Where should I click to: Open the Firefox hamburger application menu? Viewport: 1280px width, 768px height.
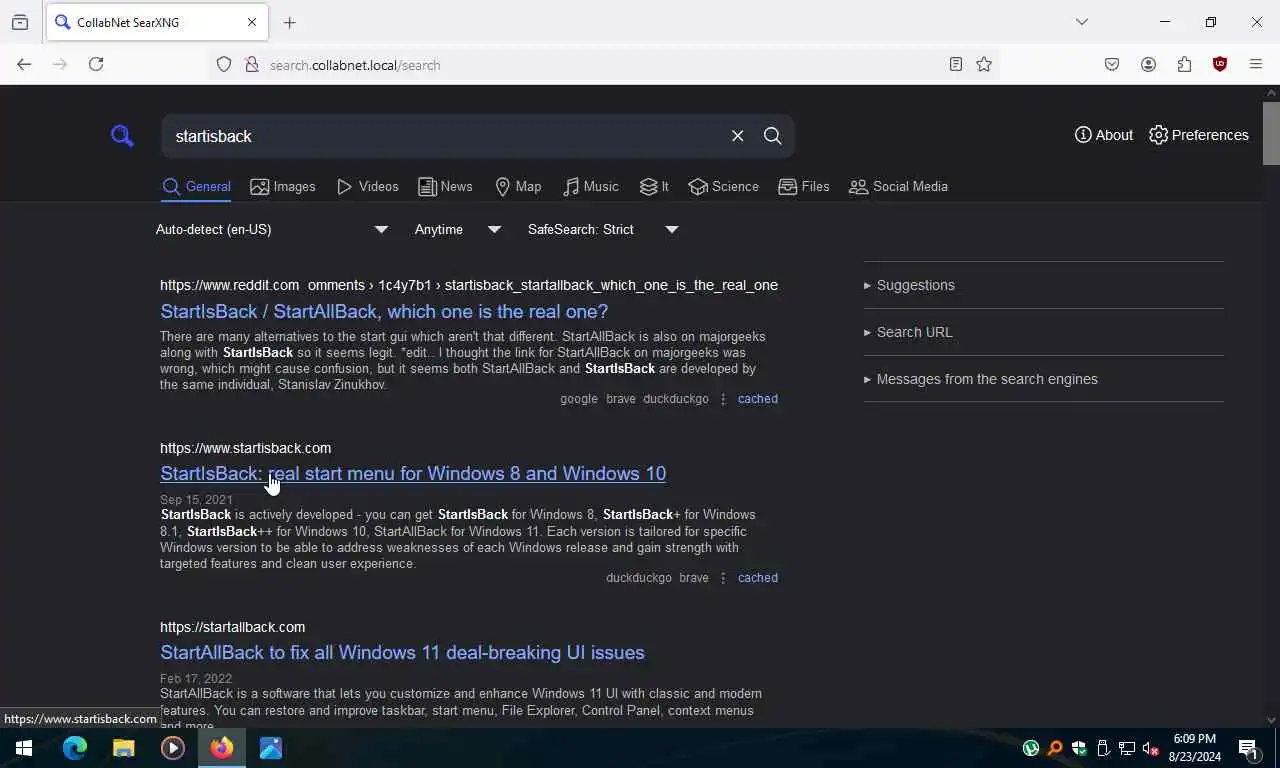point(1256,64)
